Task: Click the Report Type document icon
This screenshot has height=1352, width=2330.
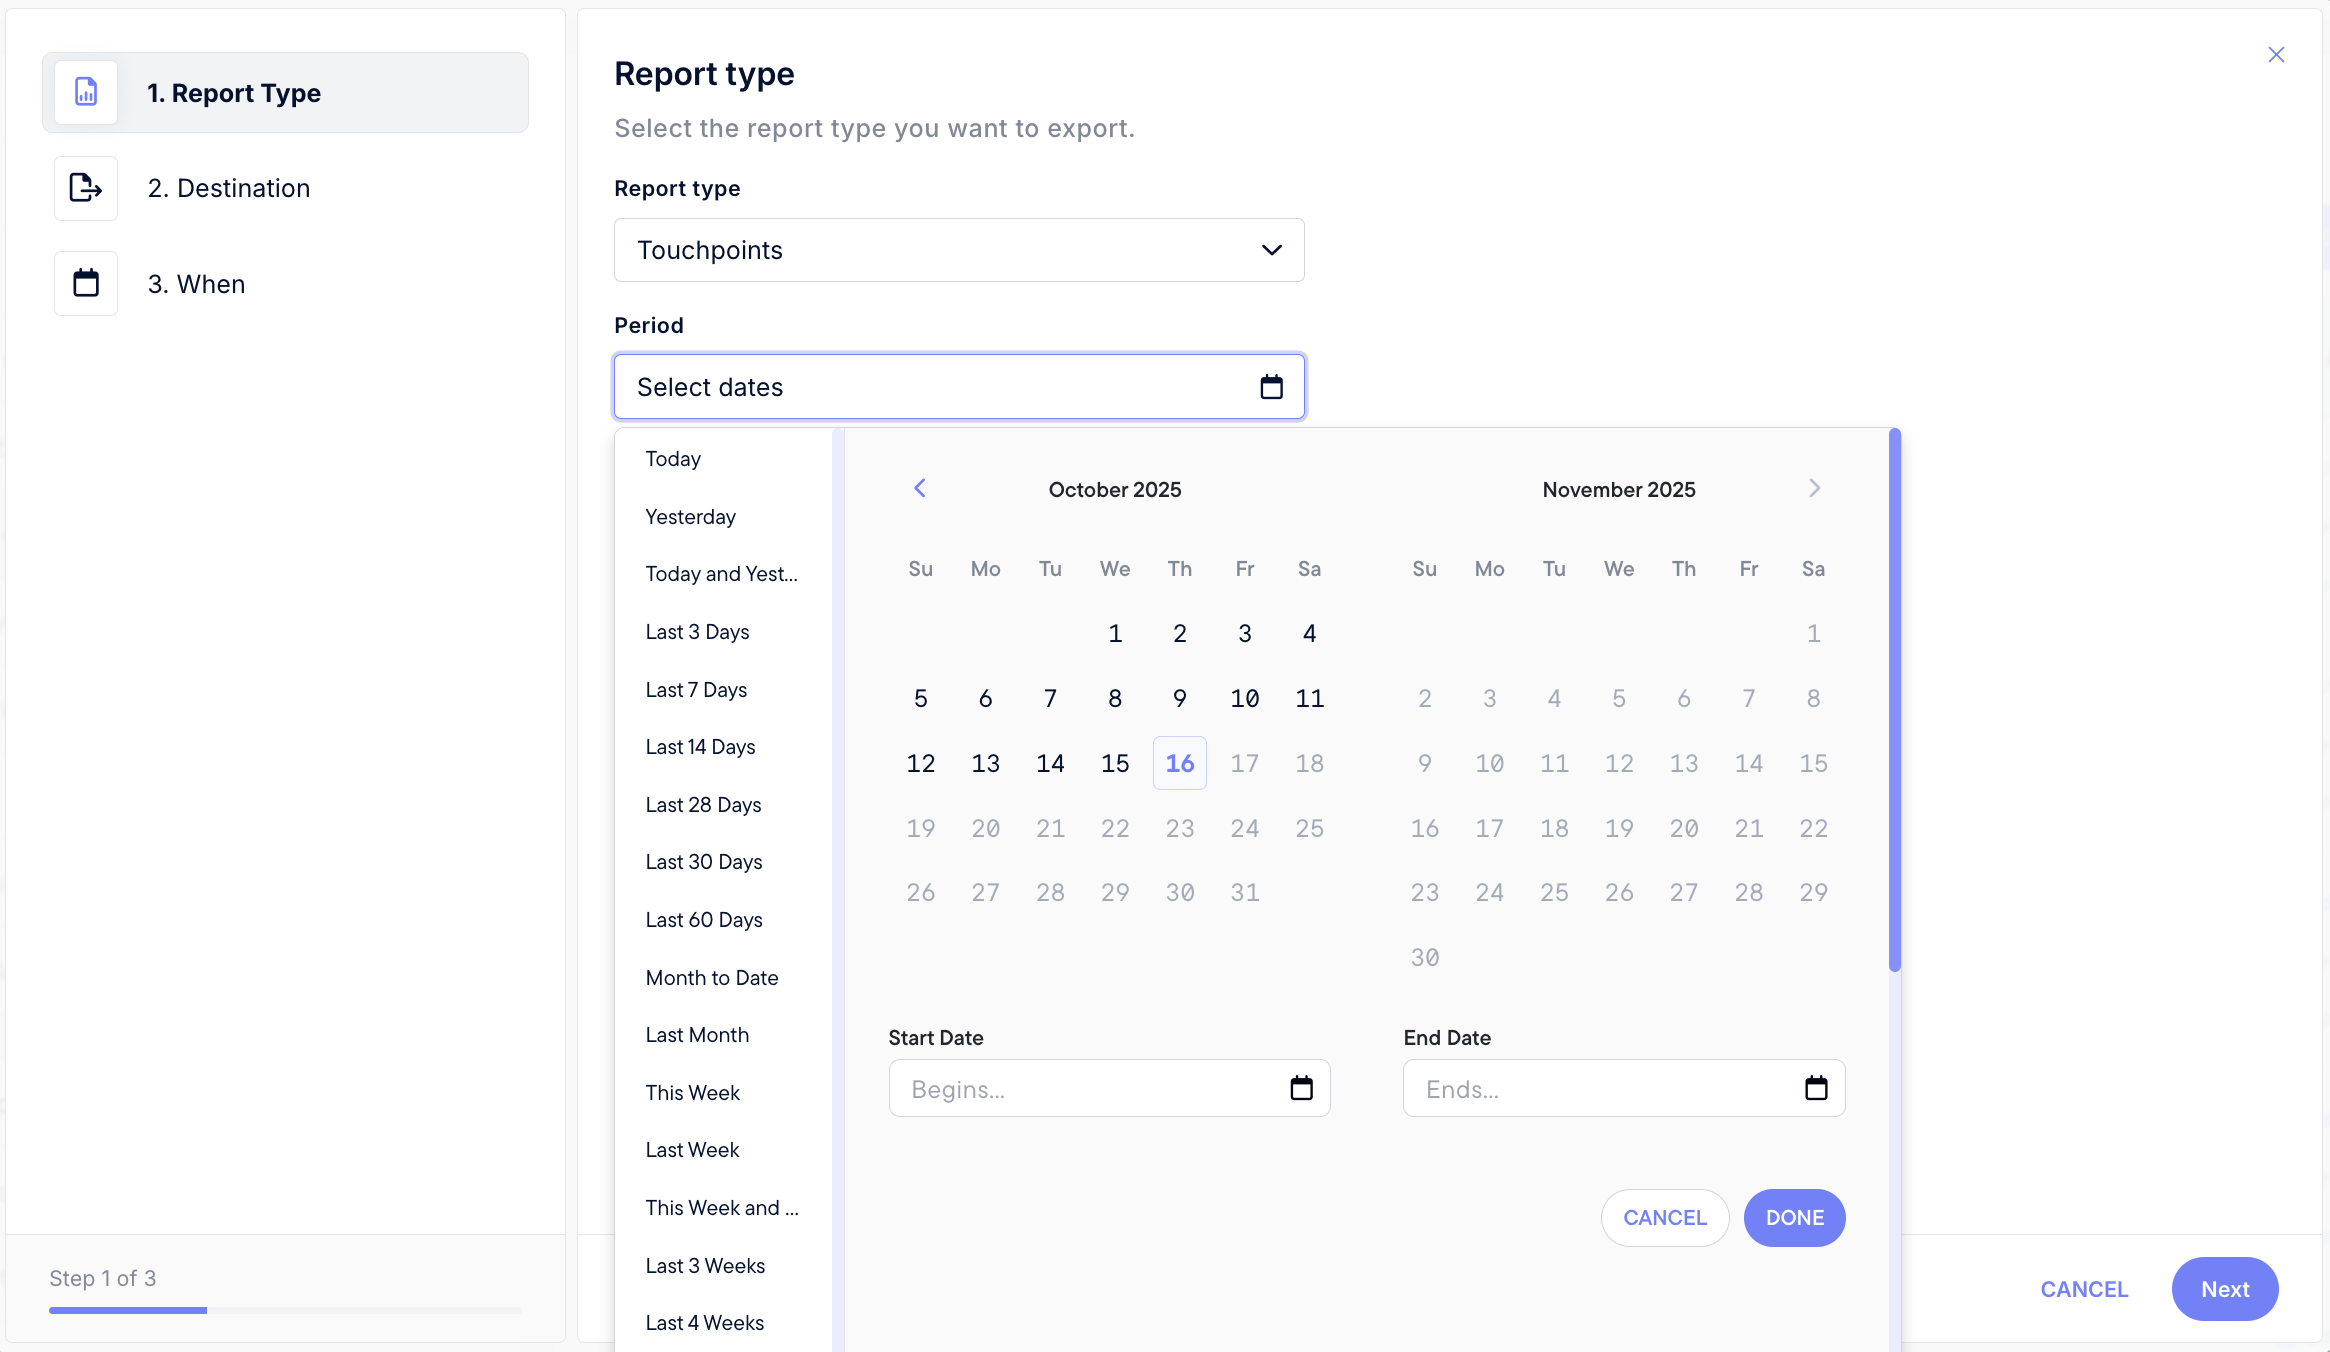Action: click(86, 92)
